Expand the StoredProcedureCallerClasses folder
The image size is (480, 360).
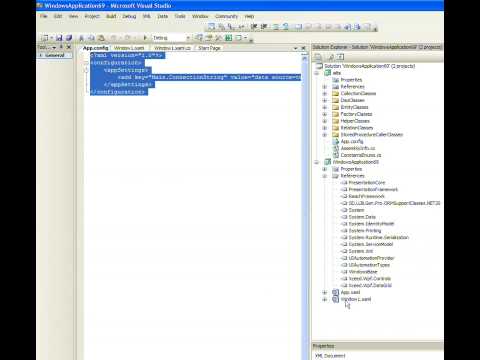[x=325, y=135]
